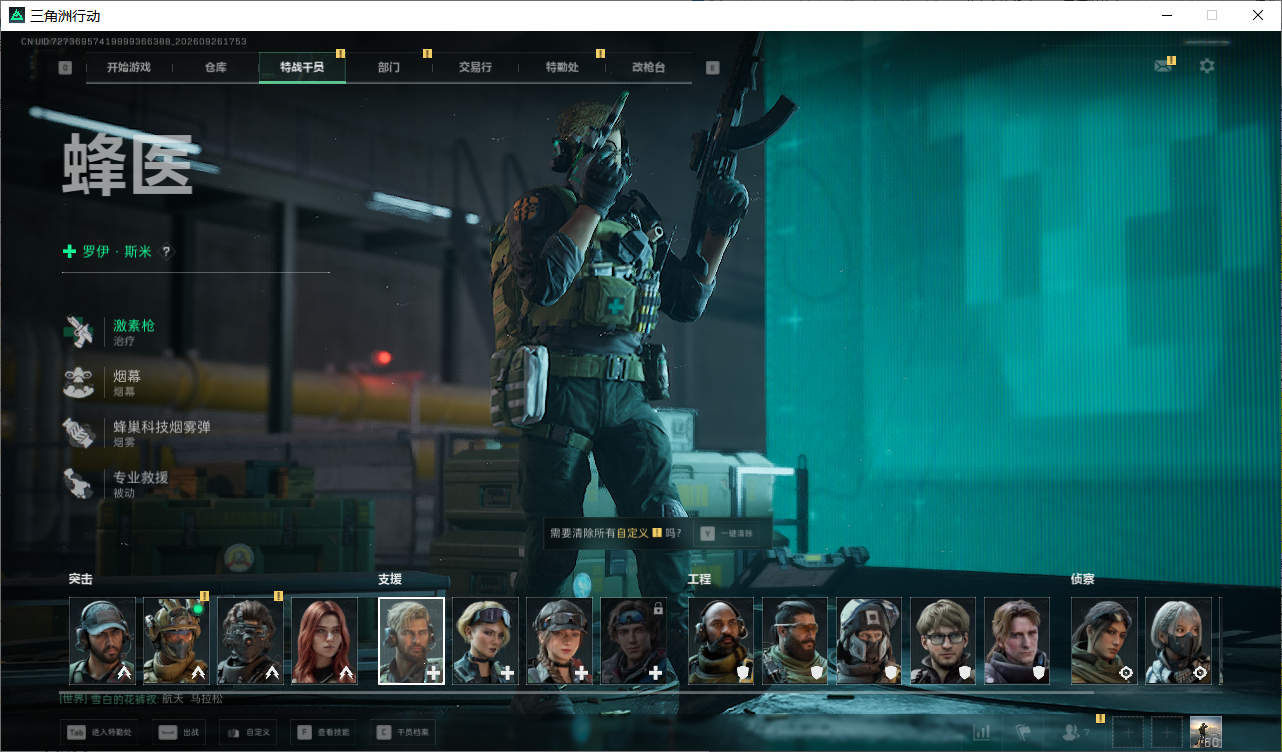Open the 交易行 tab

coord(475,67)
